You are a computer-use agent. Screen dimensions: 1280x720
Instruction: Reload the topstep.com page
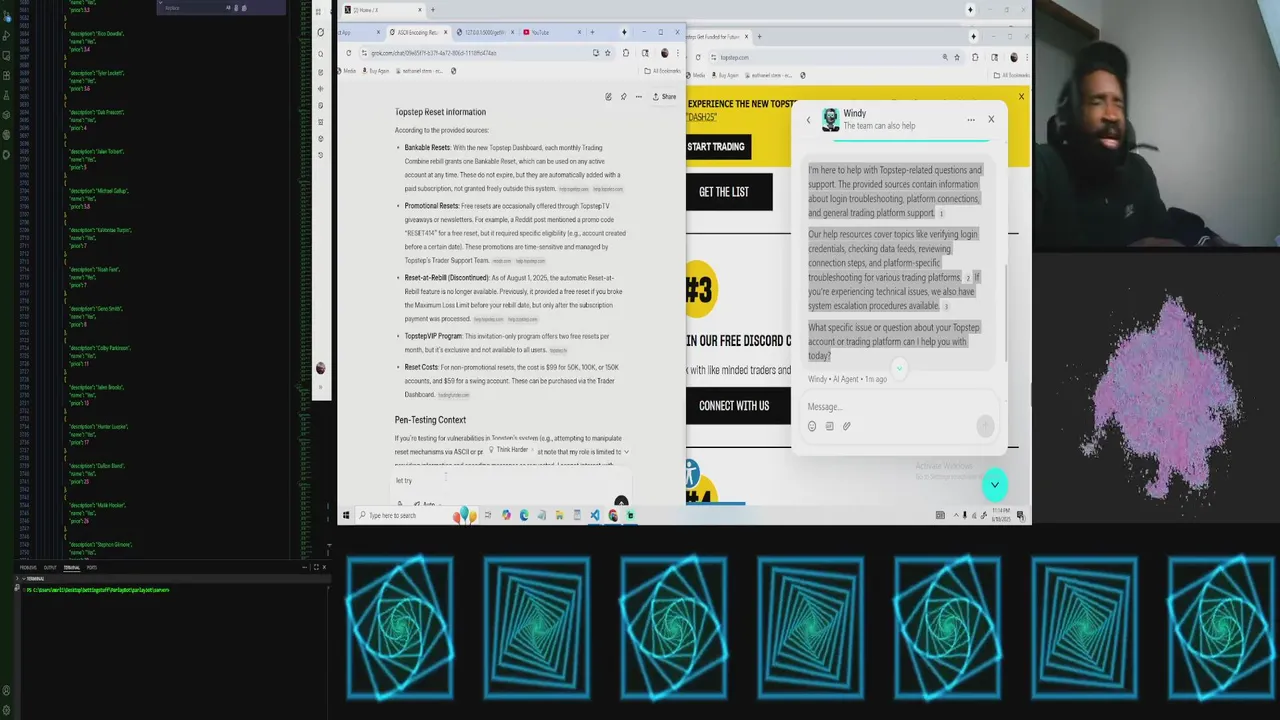click(x=697, y=58)
